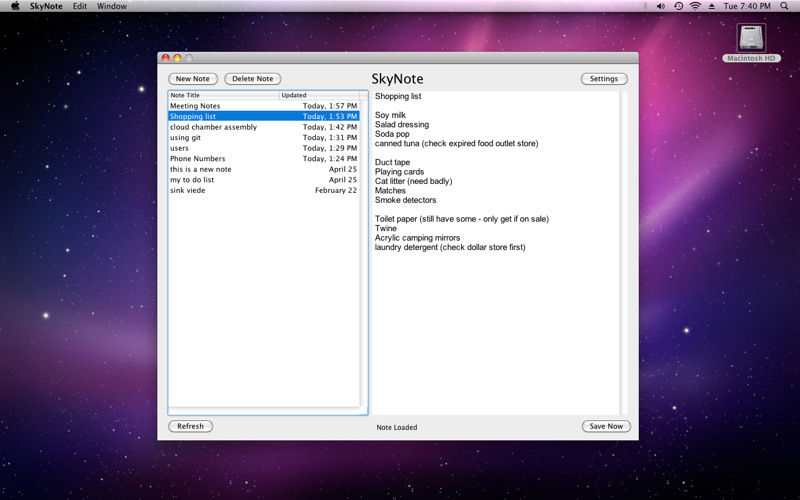
Task: Open the Edit menu
Action: click(x=80, y=6)
